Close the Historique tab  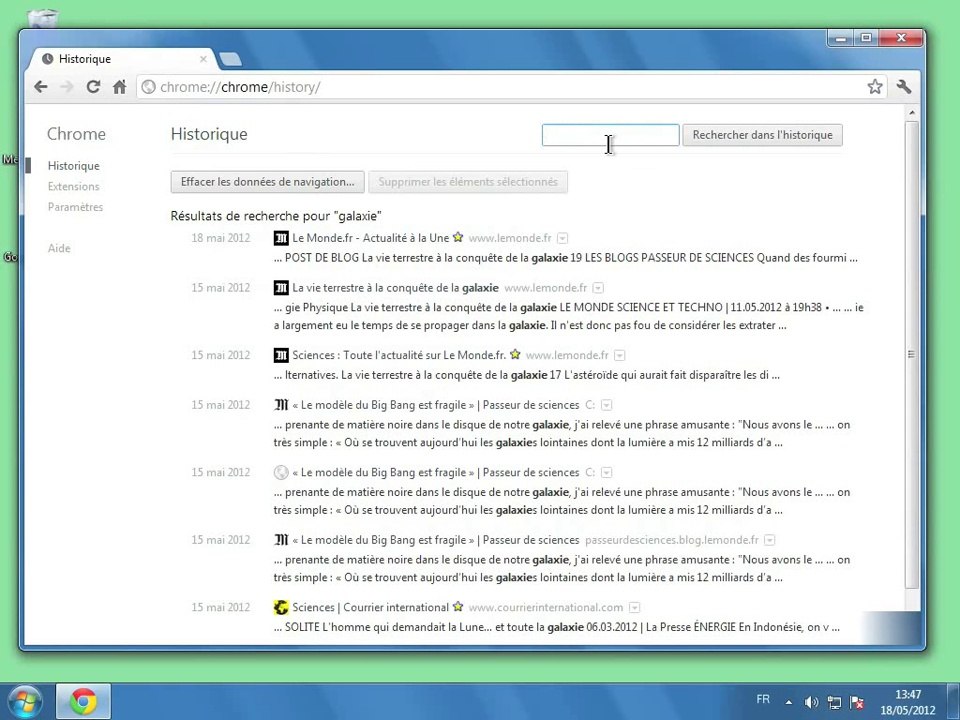[203, 59]
